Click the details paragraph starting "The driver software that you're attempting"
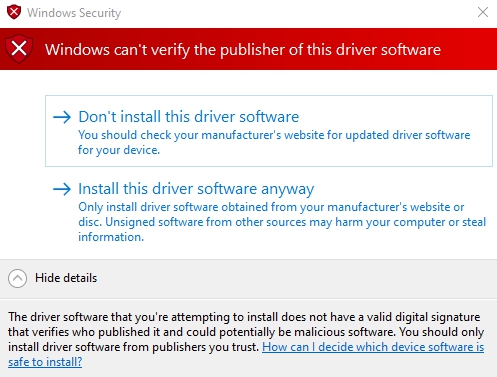 (x=246, y=339)
